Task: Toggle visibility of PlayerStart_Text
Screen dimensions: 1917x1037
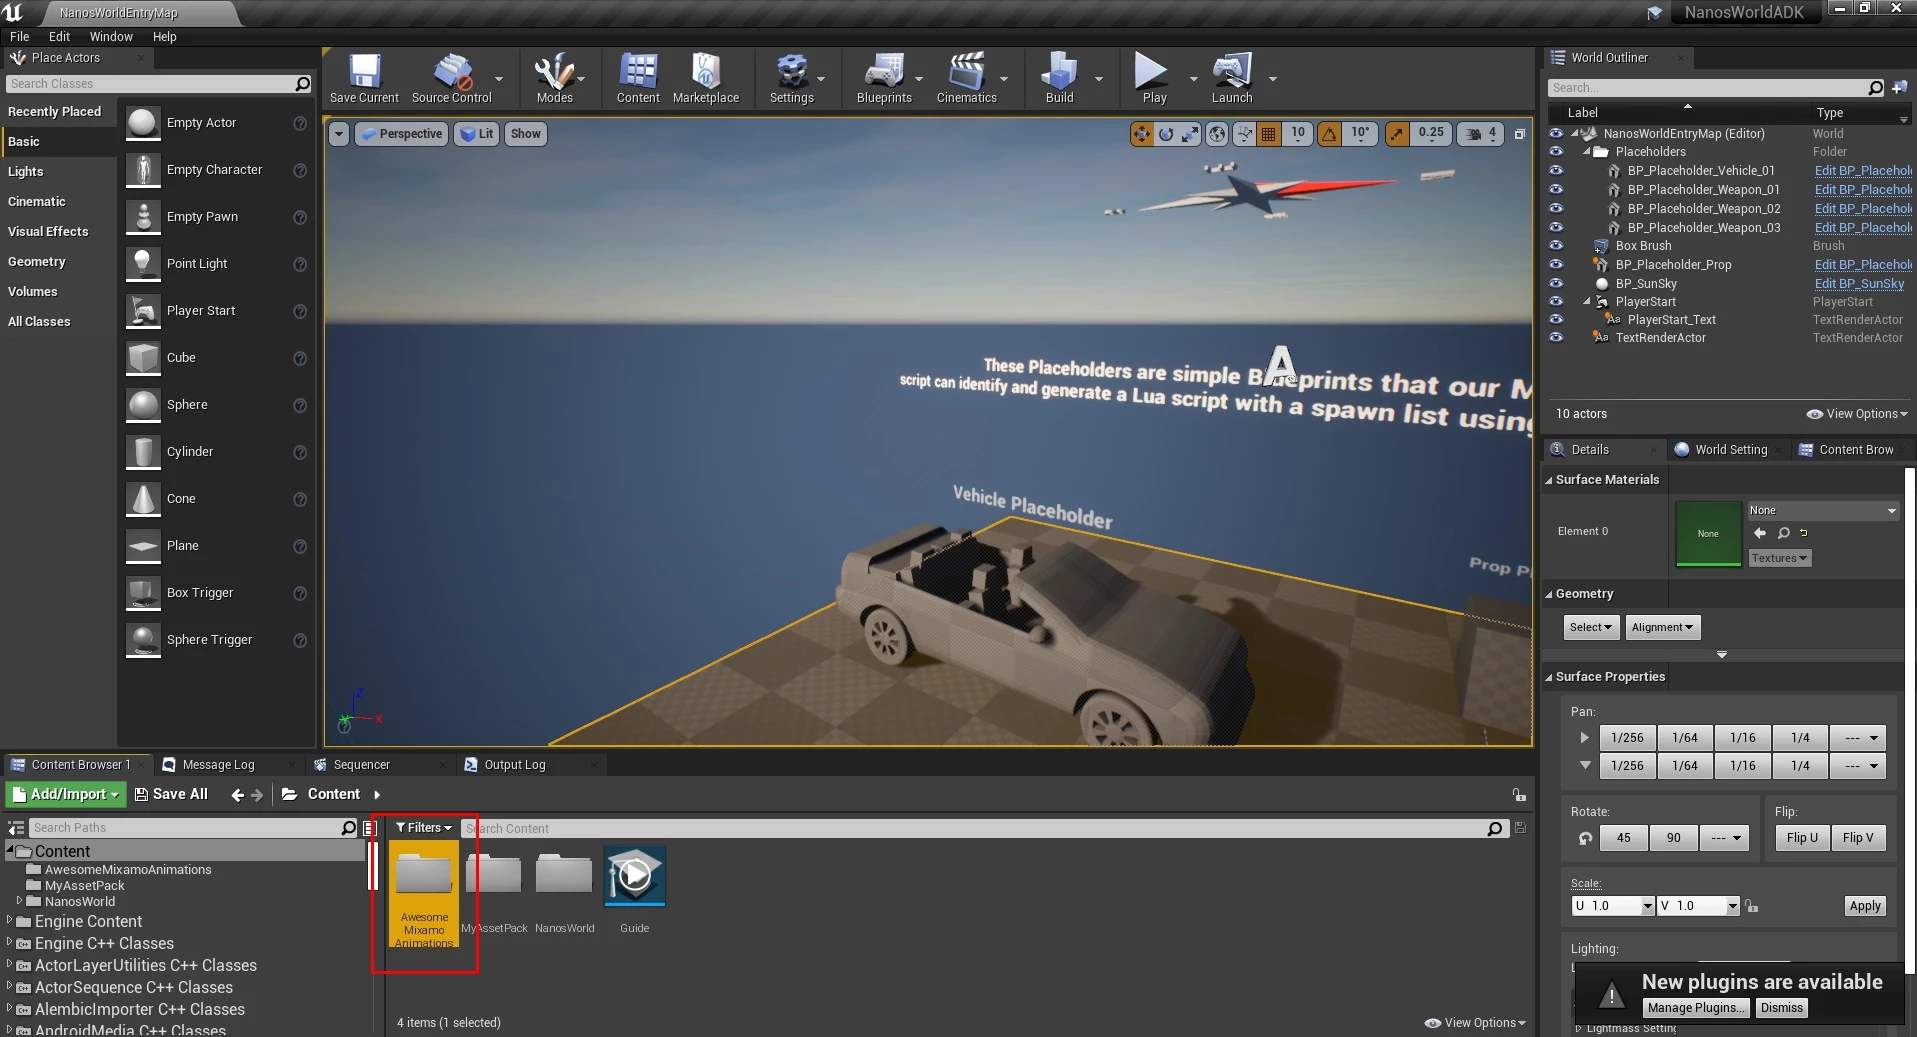Action: pos(1556,320)
